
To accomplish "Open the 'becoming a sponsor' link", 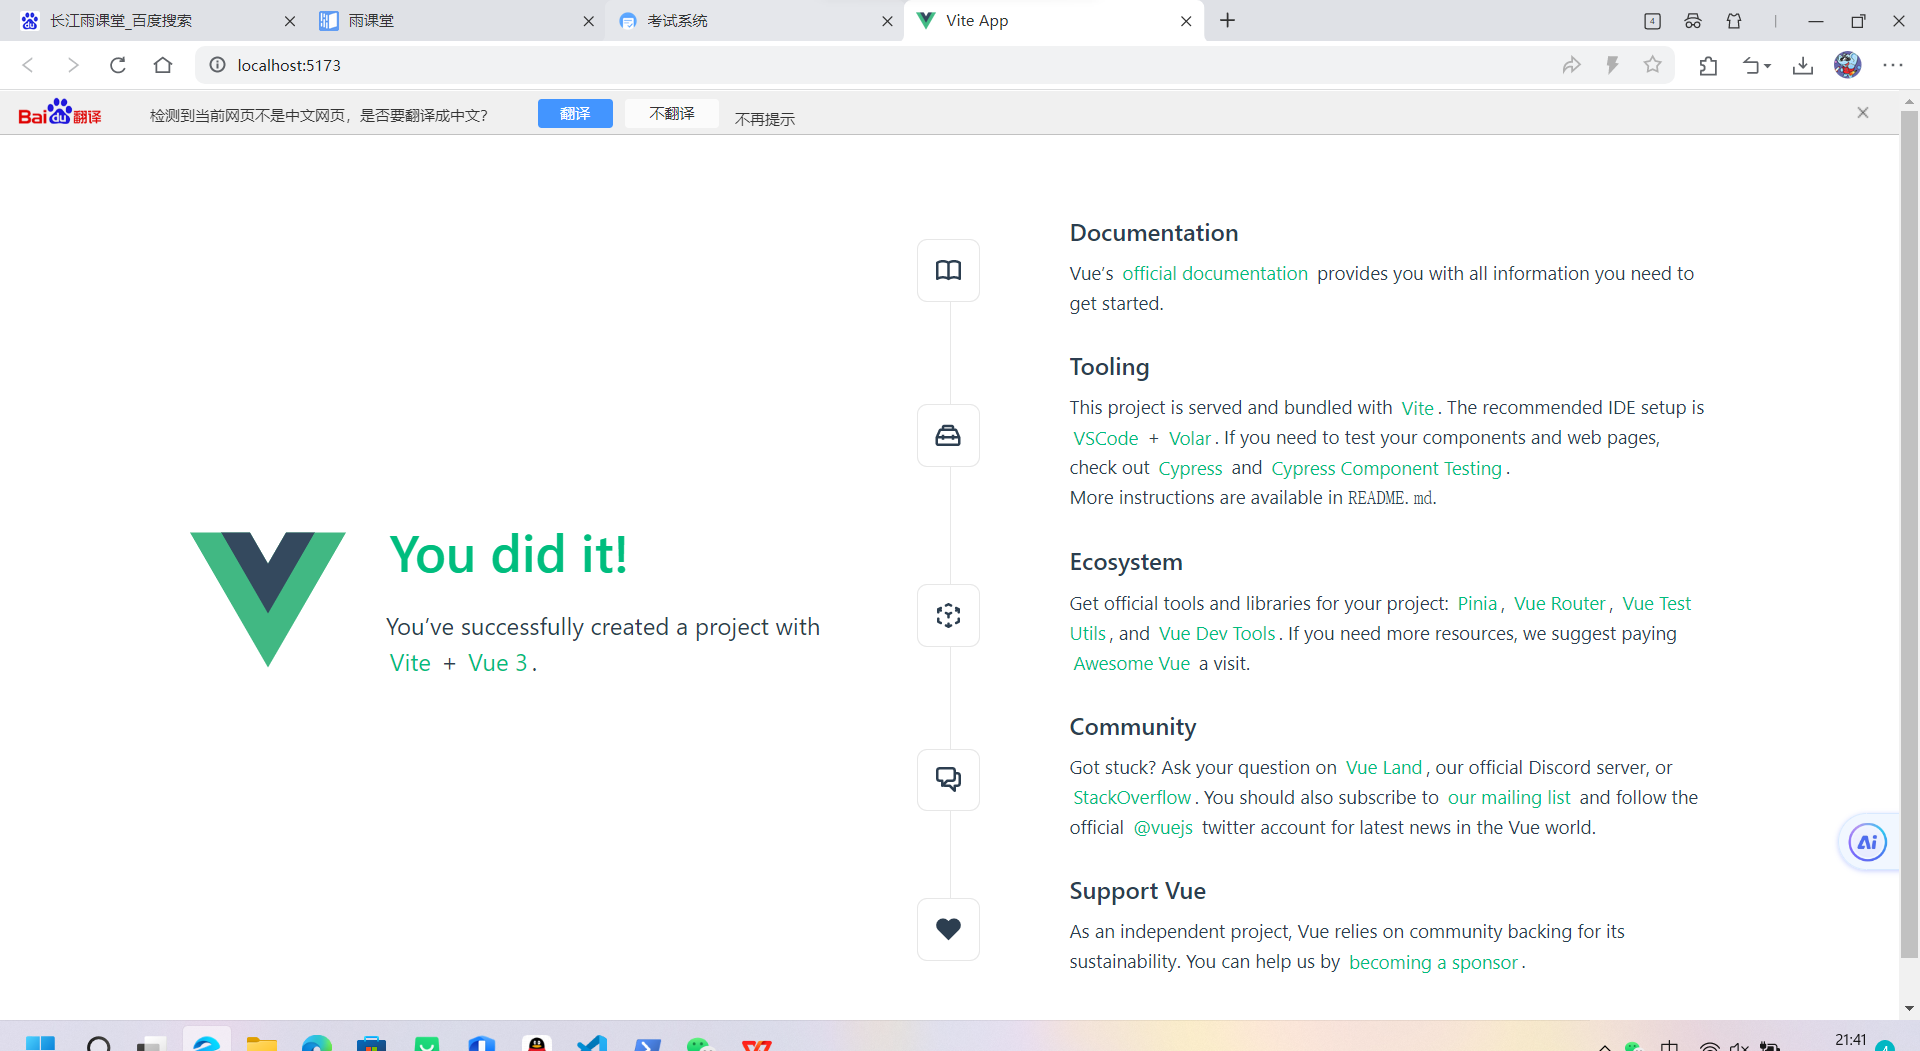I will (1433, 962).
